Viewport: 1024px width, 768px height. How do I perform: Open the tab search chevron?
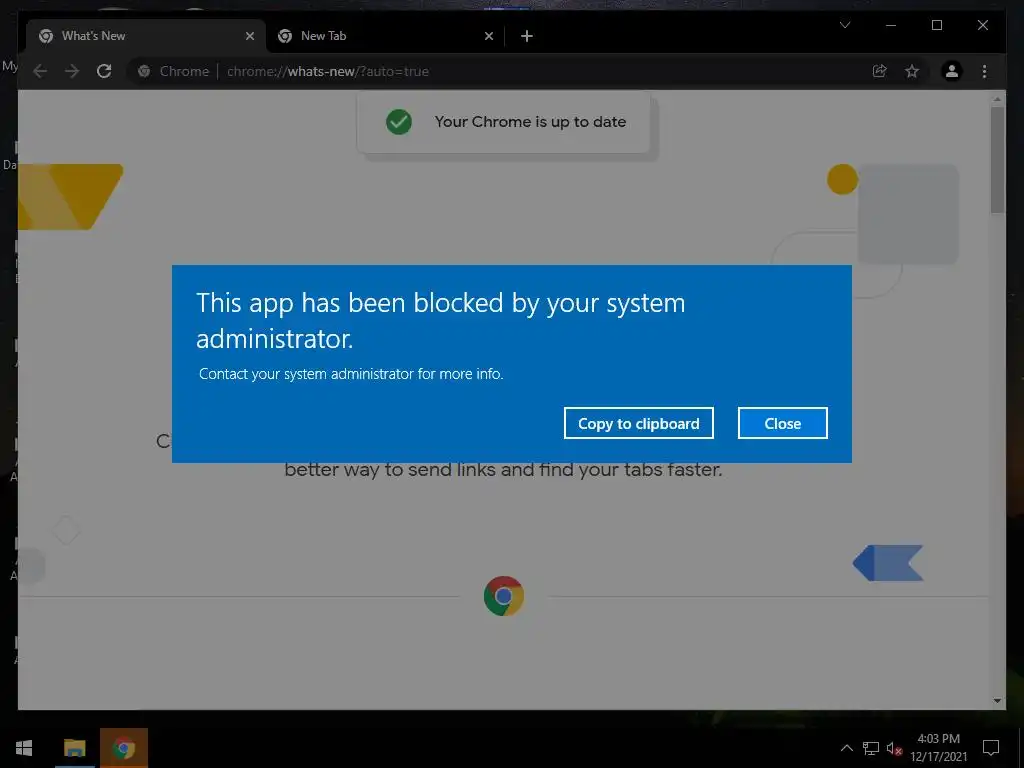845,25
